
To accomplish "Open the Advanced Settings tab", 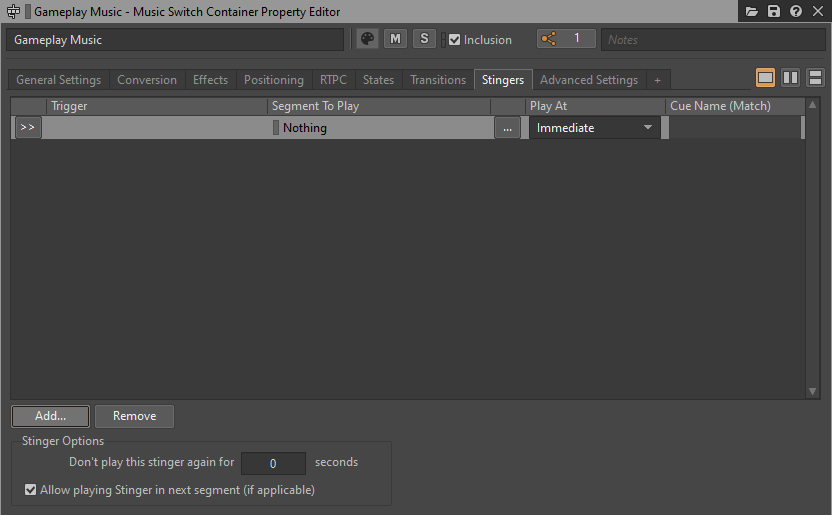I will point(589,80).
